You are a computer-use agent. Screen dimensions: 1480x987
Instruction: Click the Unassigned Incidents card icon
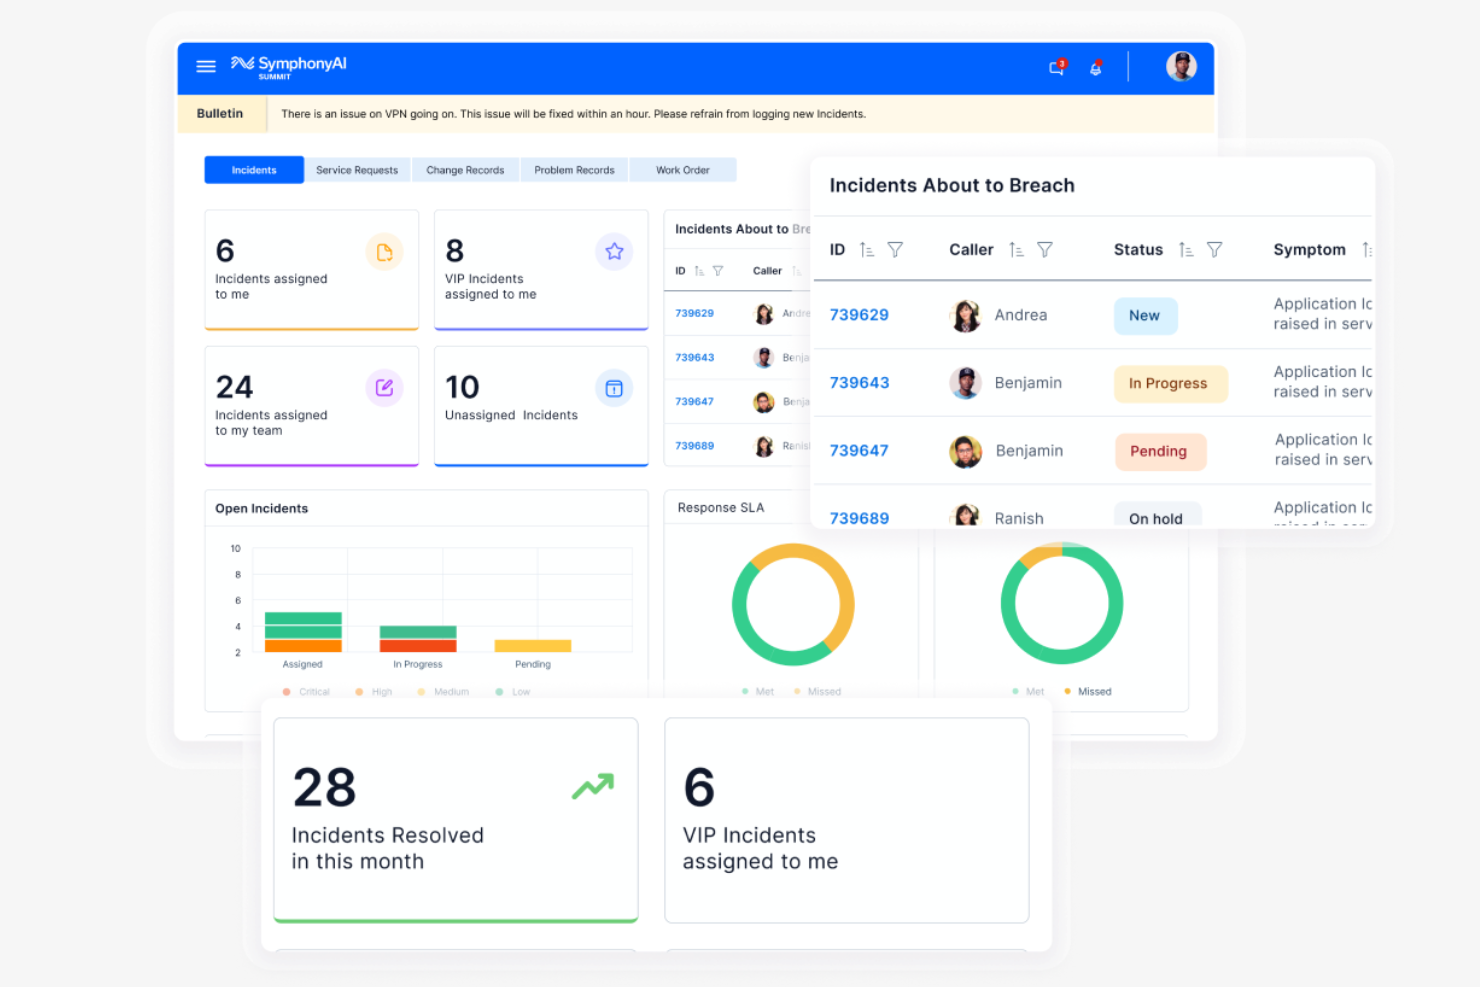(x=614, y=388)
